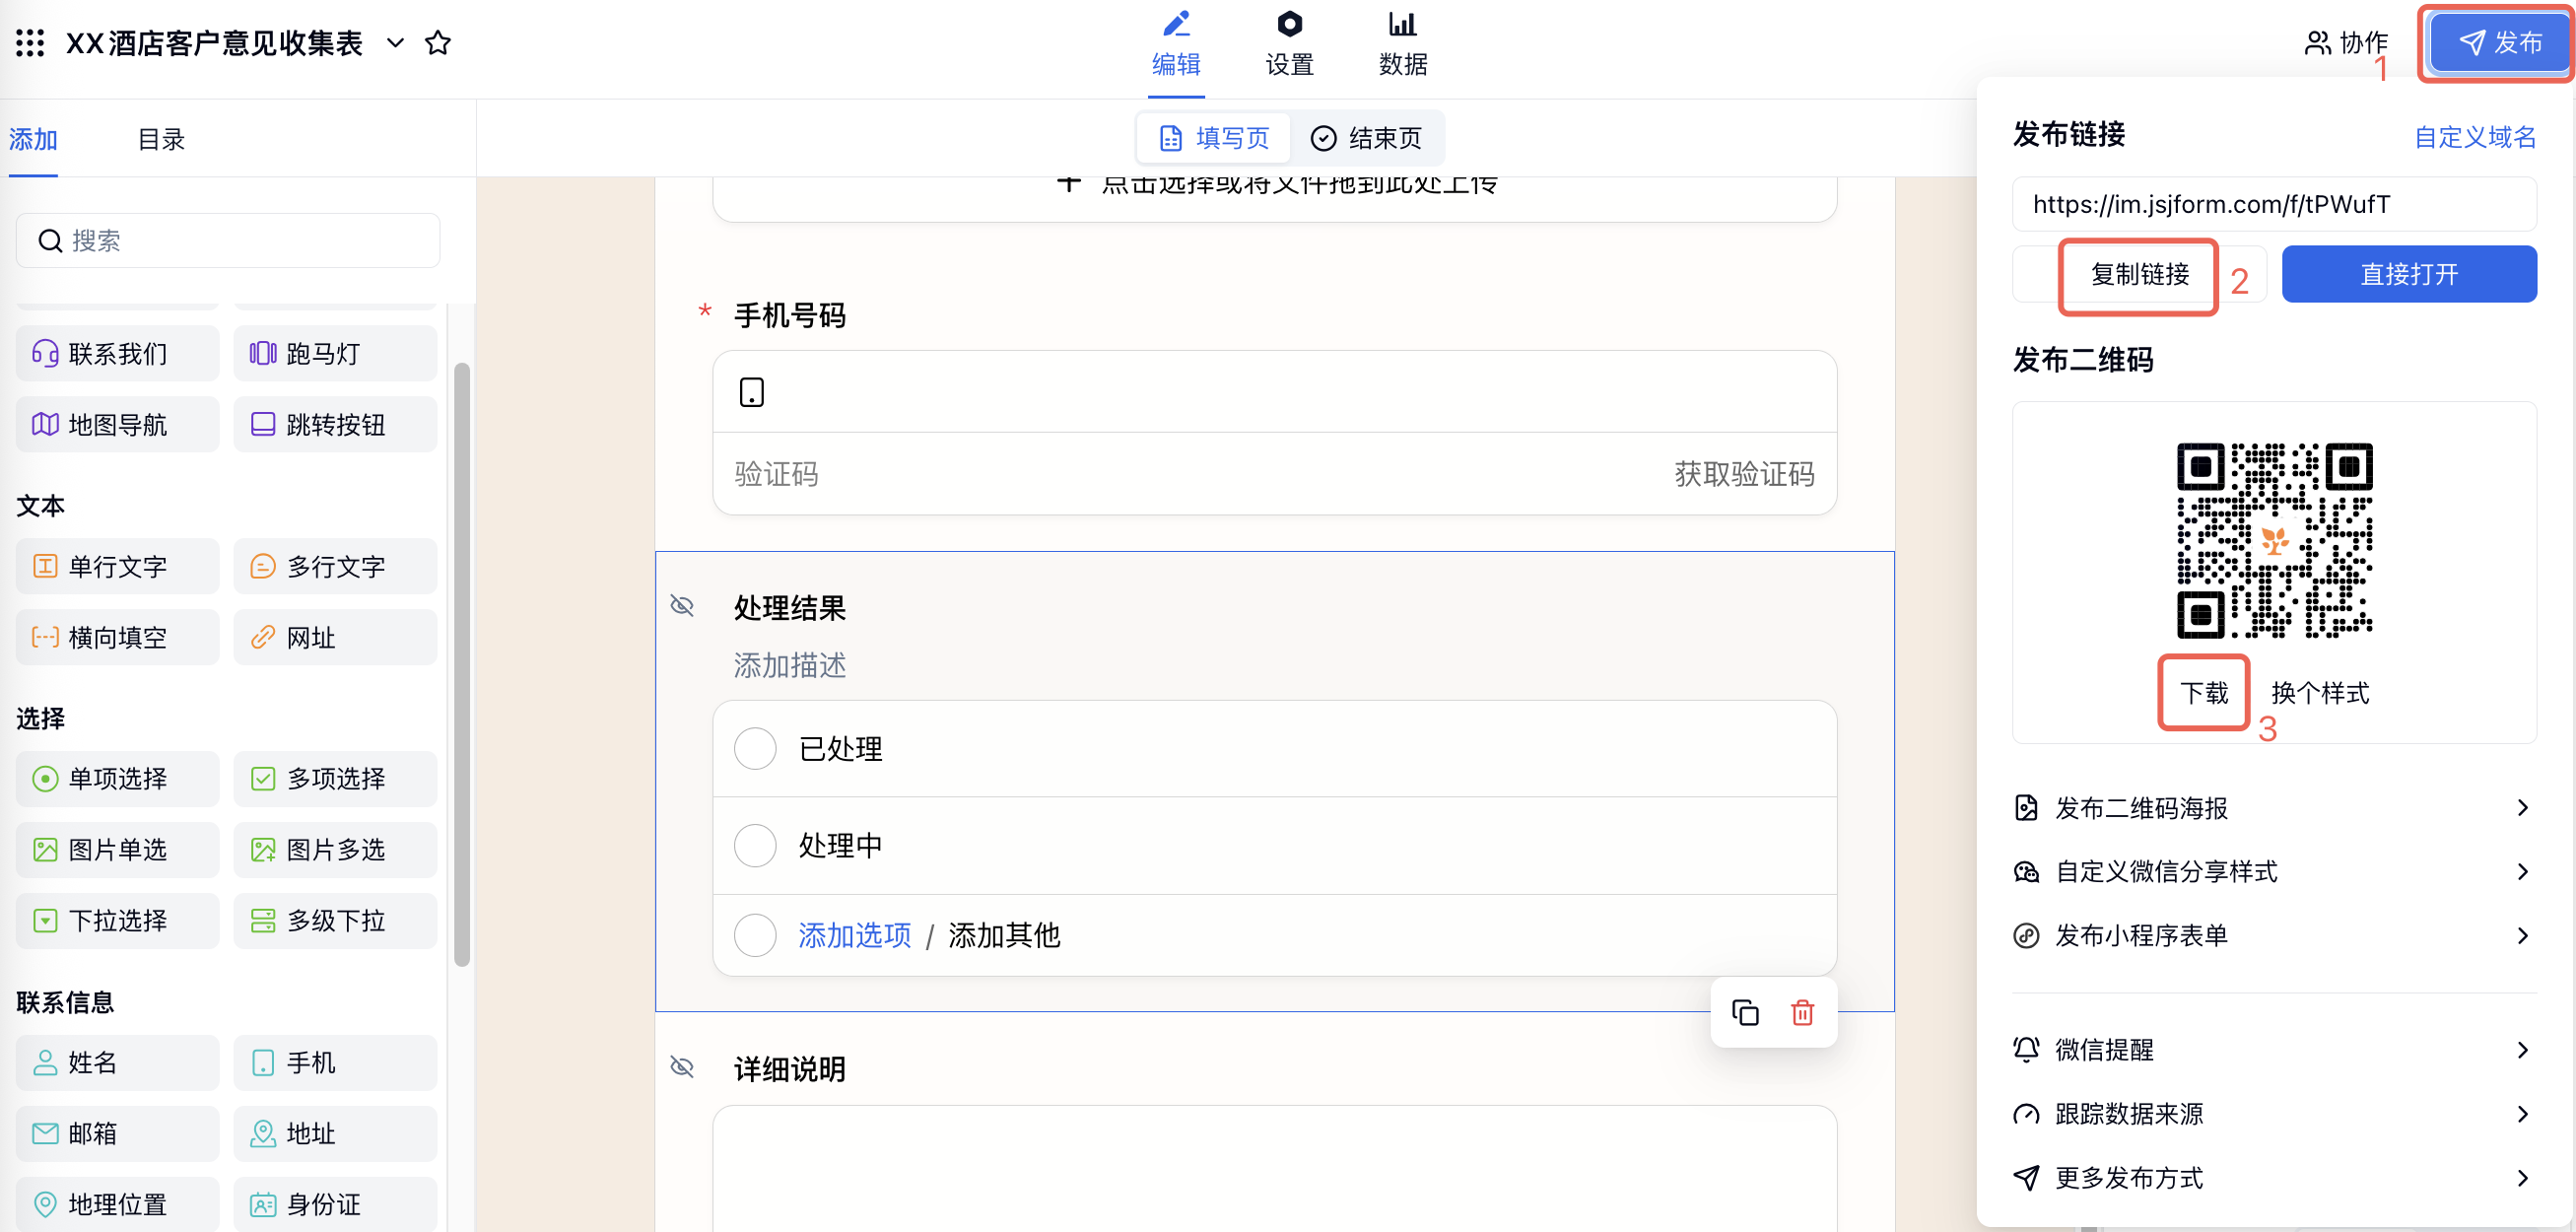Add 图片多选 field
The image size is (2576, 1232).
(335, 850)
